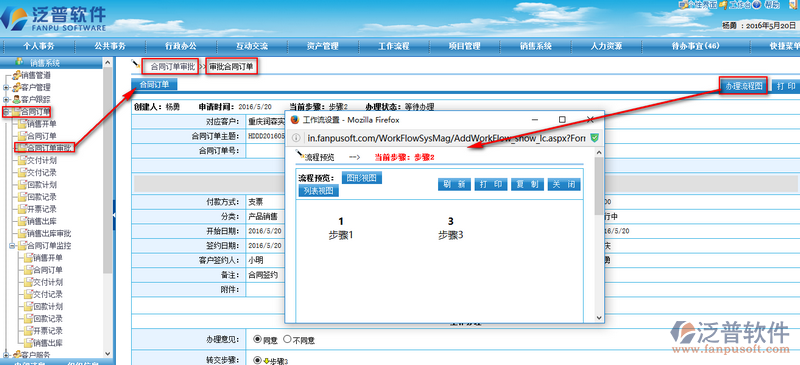
Task: Click the 客户跟踪 person icon
Action: (16, 100)
